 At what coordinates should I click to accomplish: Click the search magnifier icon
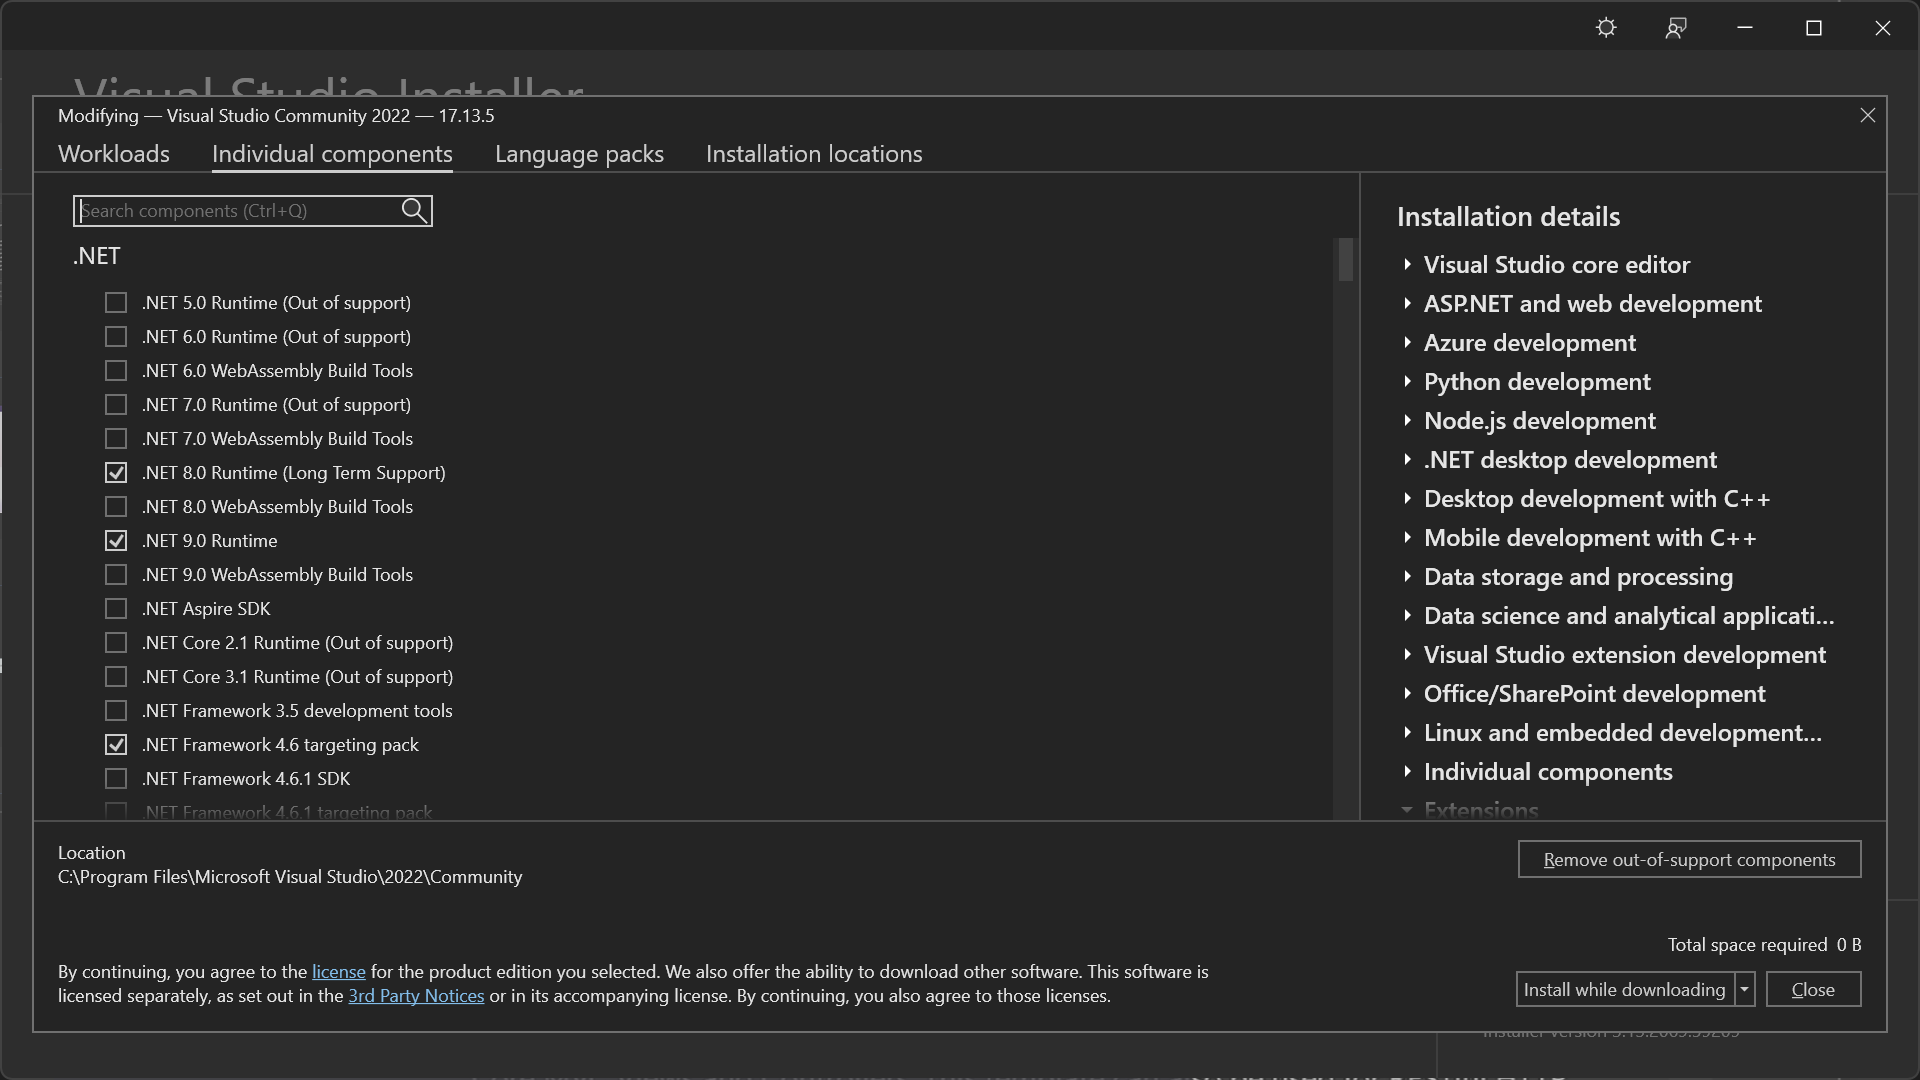414,210
